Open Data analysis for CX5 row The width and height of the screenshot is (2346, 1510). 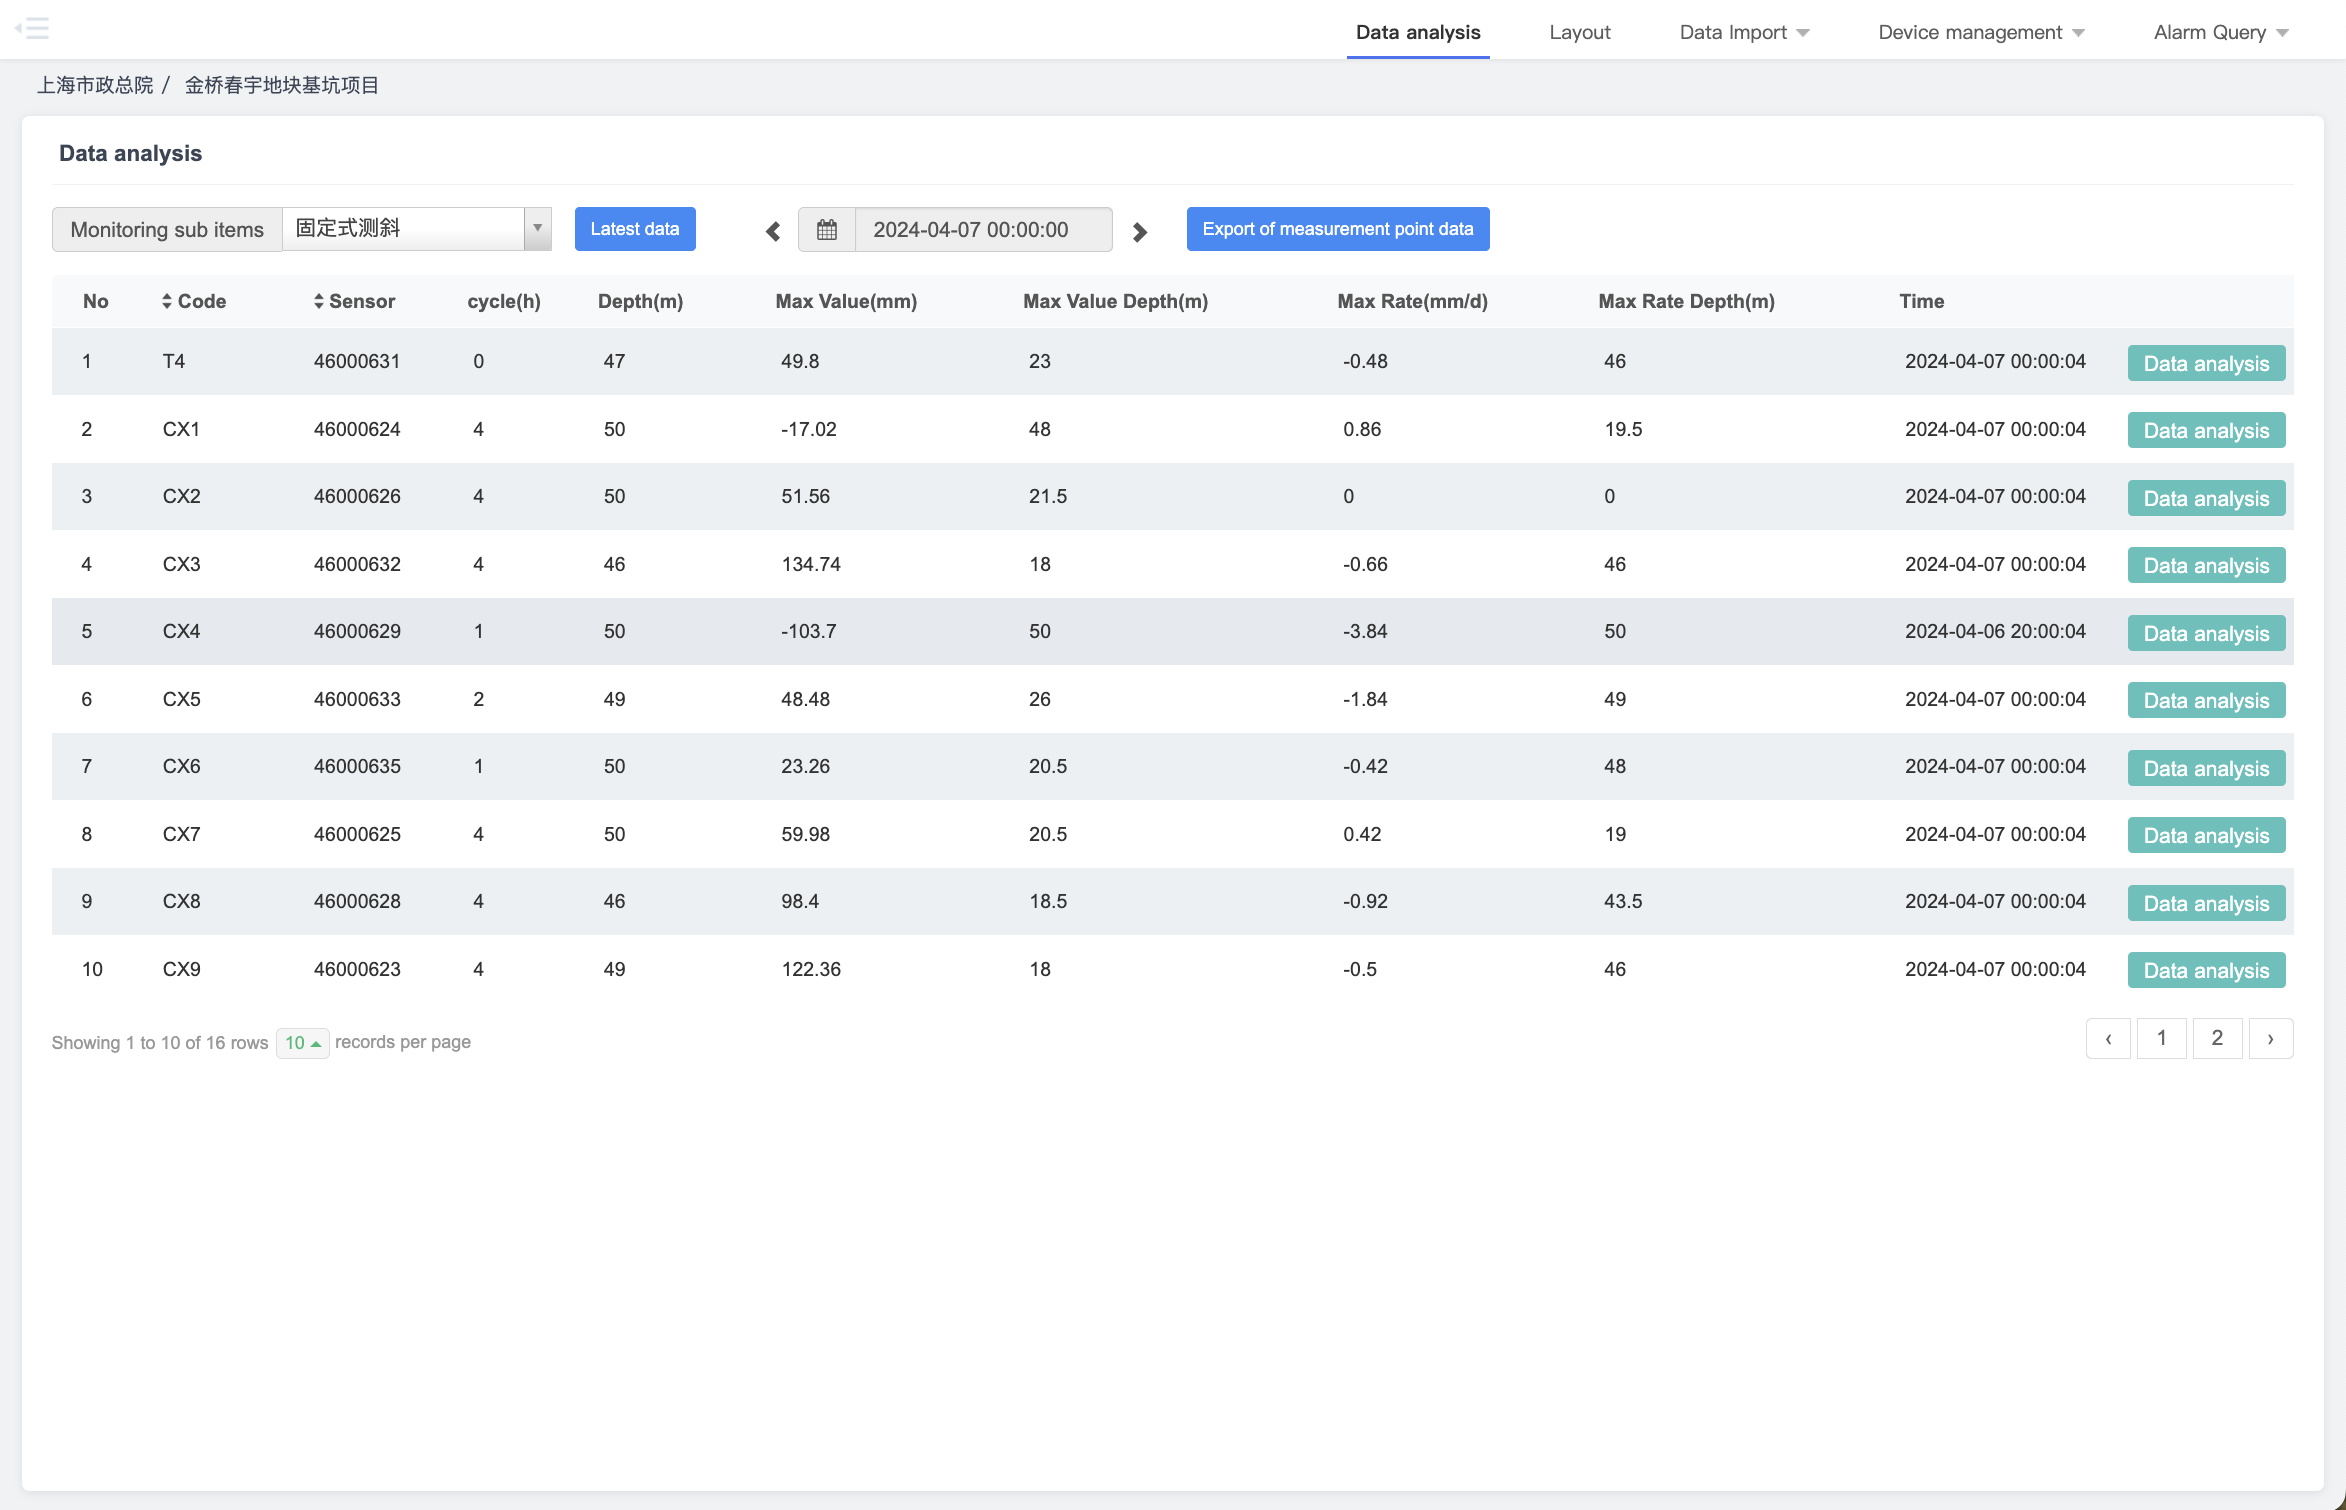point(2206,700)
